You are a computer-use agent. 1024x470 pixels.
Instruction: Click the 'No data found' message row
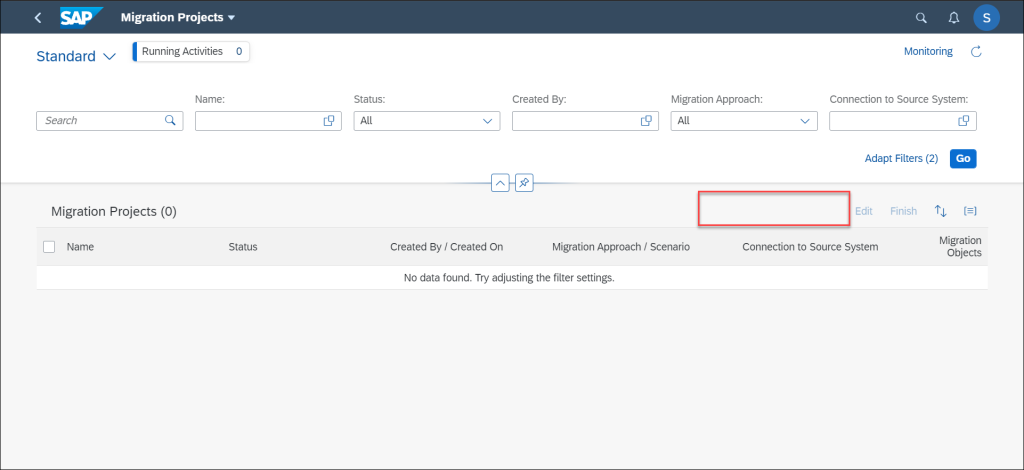click(x=512, y=277)
